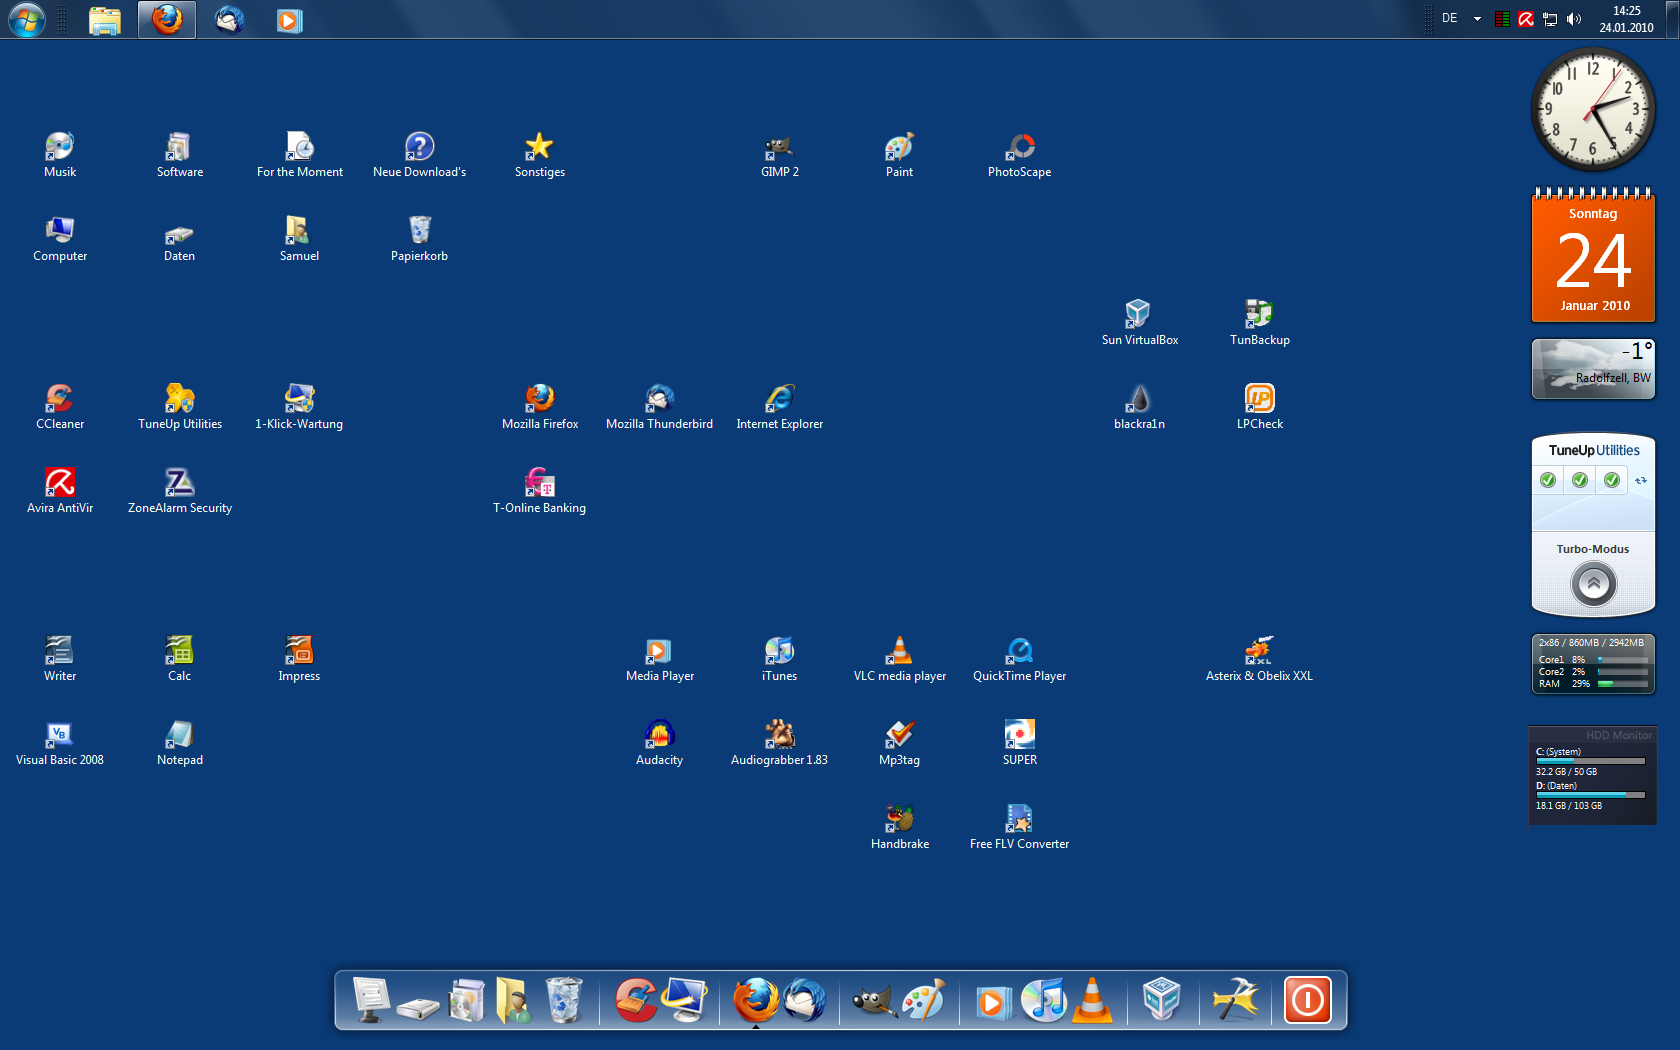Viewport: 1680px width, 1050px height.
Task: Select the Mozilla Firefox desktop shortcut
Action: 540,407
